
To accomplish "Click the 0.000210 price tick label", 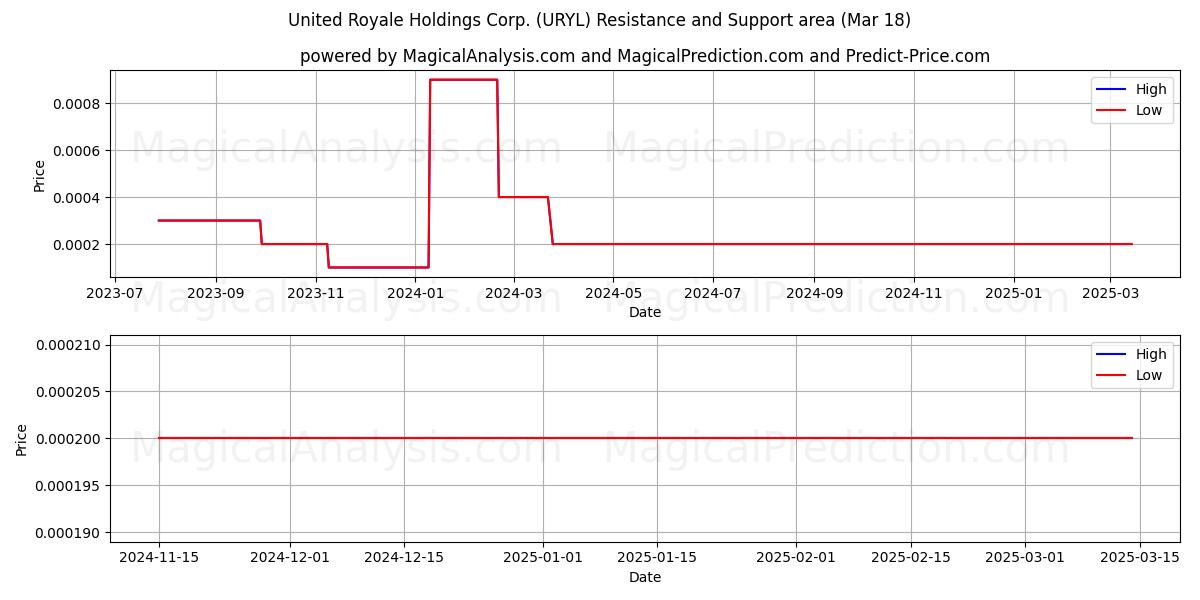I will click(70, 345).
